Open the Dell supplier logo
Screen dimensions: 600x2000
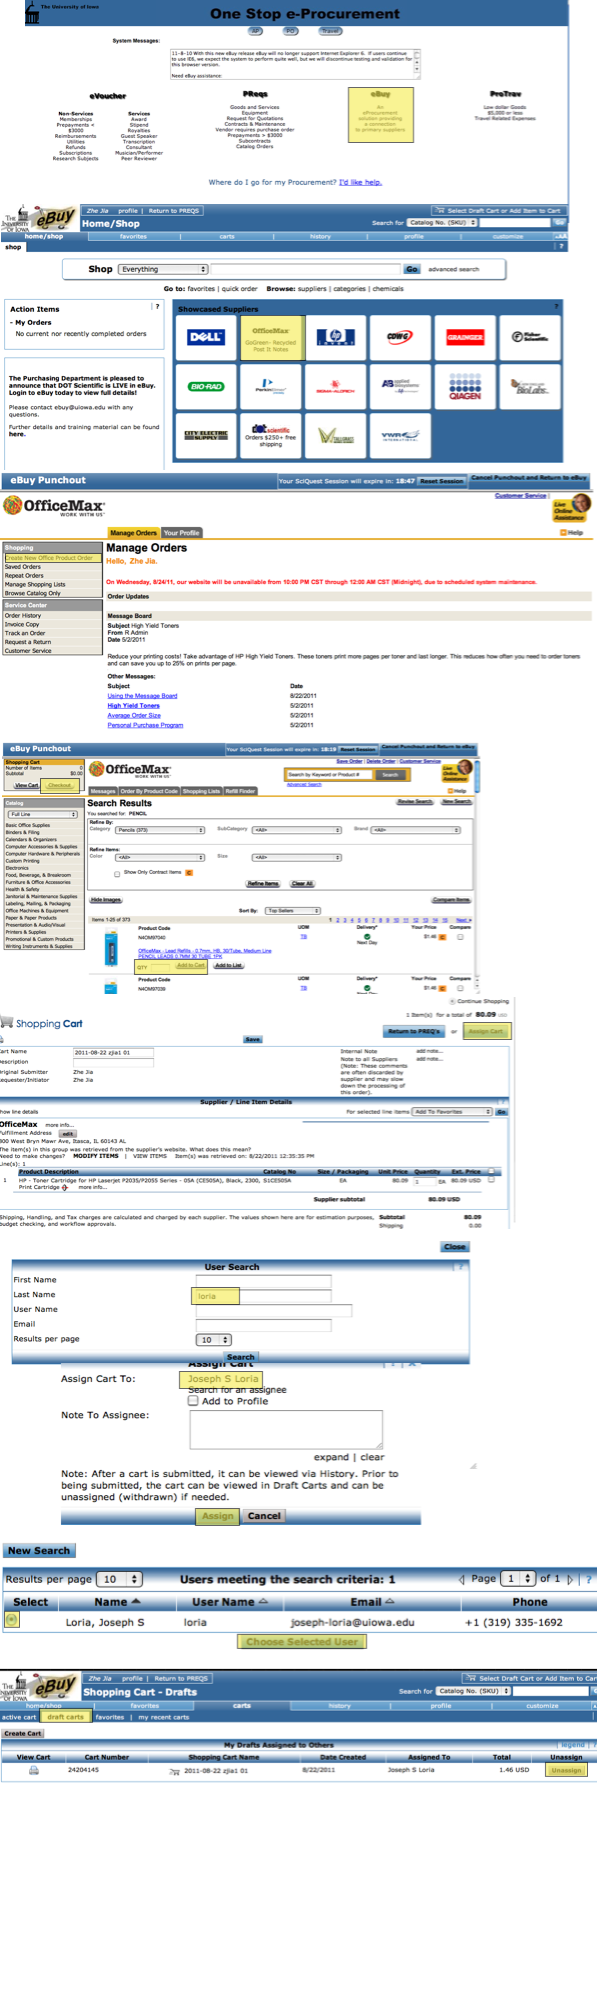(x=206, y=338)
